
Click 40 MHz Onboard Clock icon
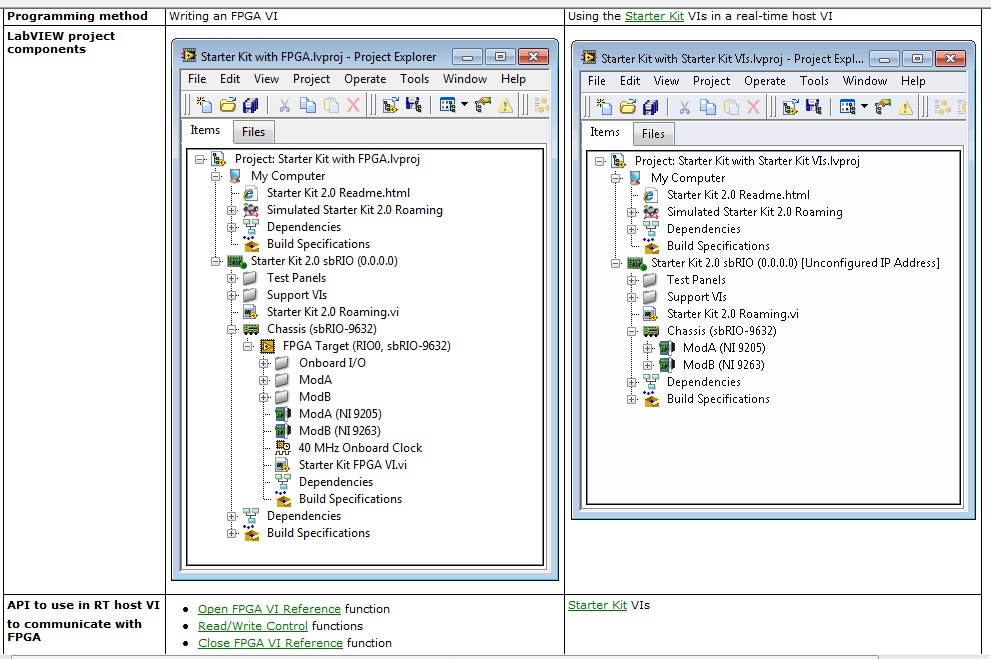pyautogui.click(x=283, y=448)
